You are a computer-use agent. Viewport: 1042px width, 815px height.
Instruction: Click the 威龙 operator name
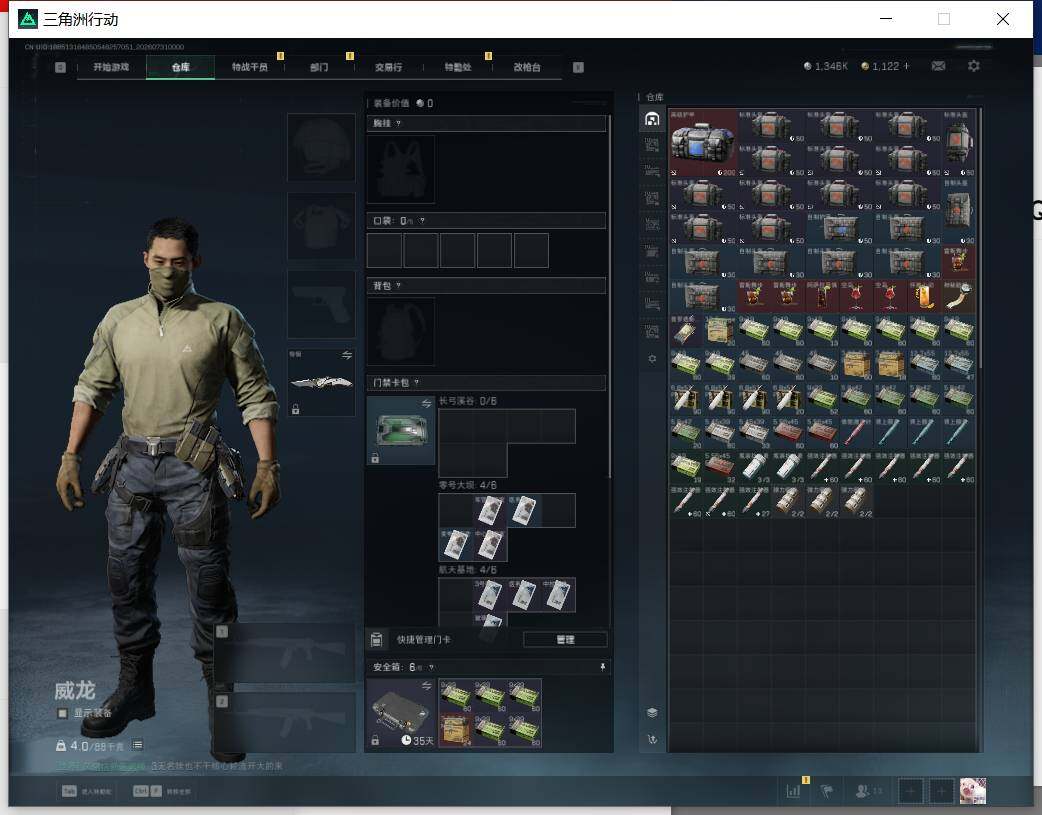(x=74, y=691)
